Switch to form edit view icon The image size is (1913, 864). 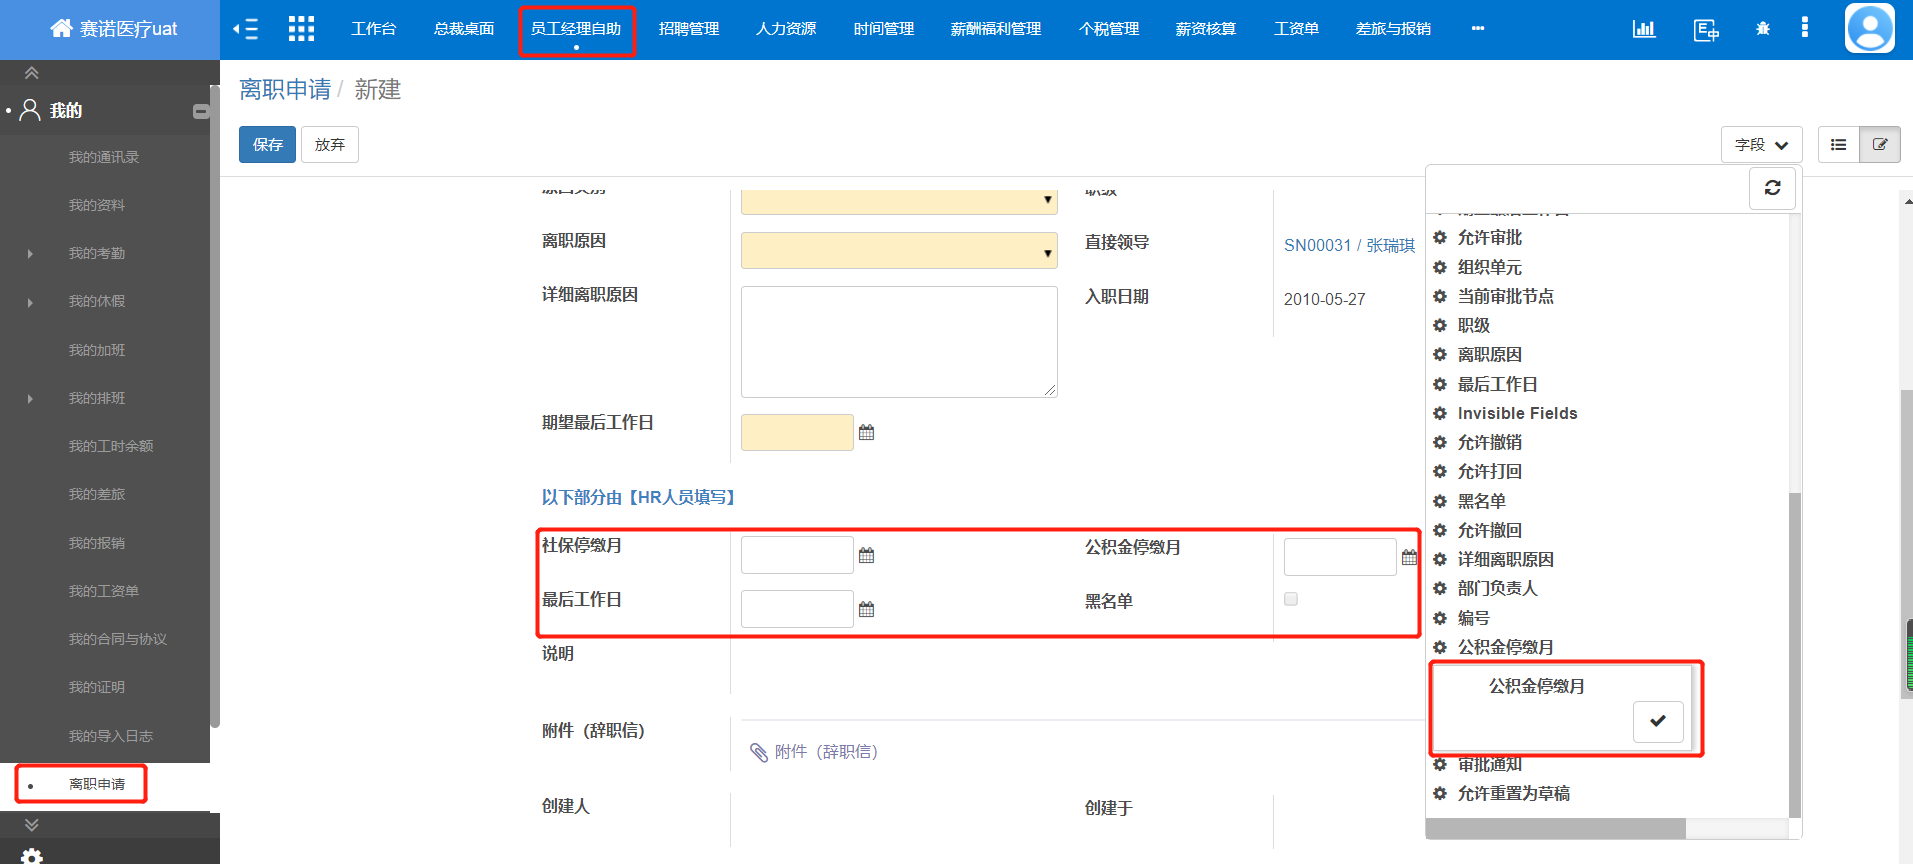(1880, 145)
